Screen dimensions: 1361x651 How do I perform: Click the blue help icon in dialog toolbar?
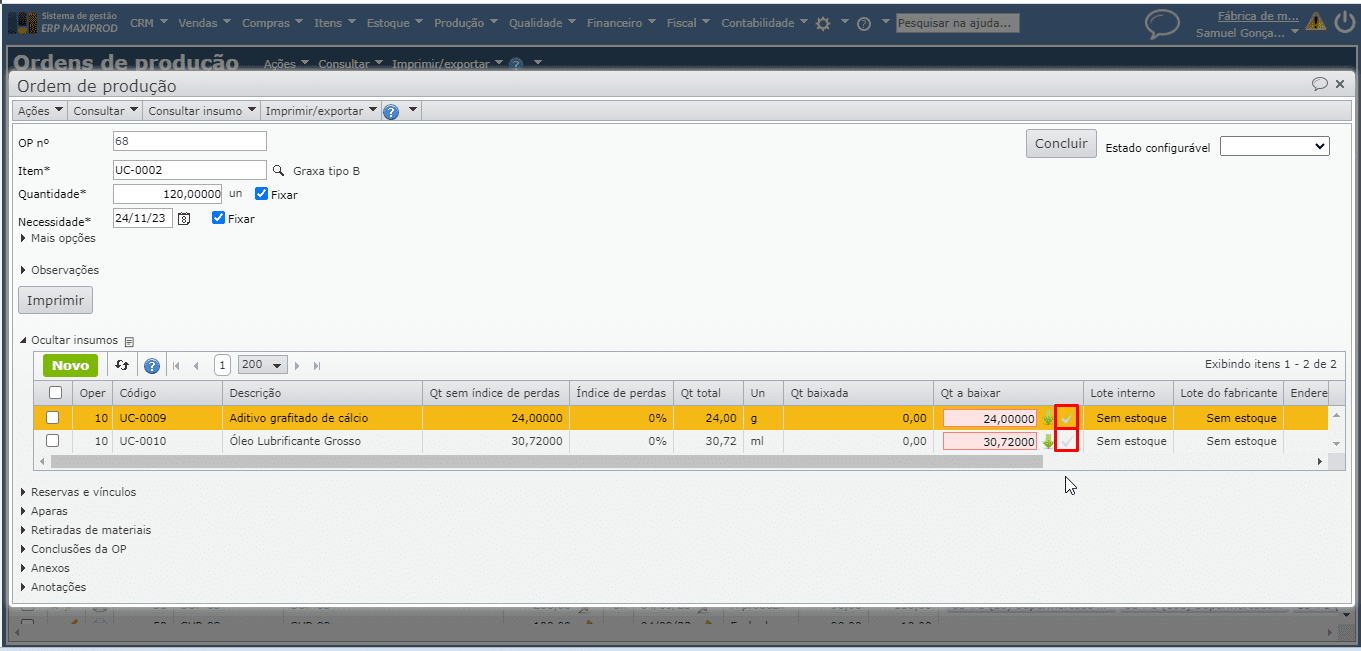391,111
